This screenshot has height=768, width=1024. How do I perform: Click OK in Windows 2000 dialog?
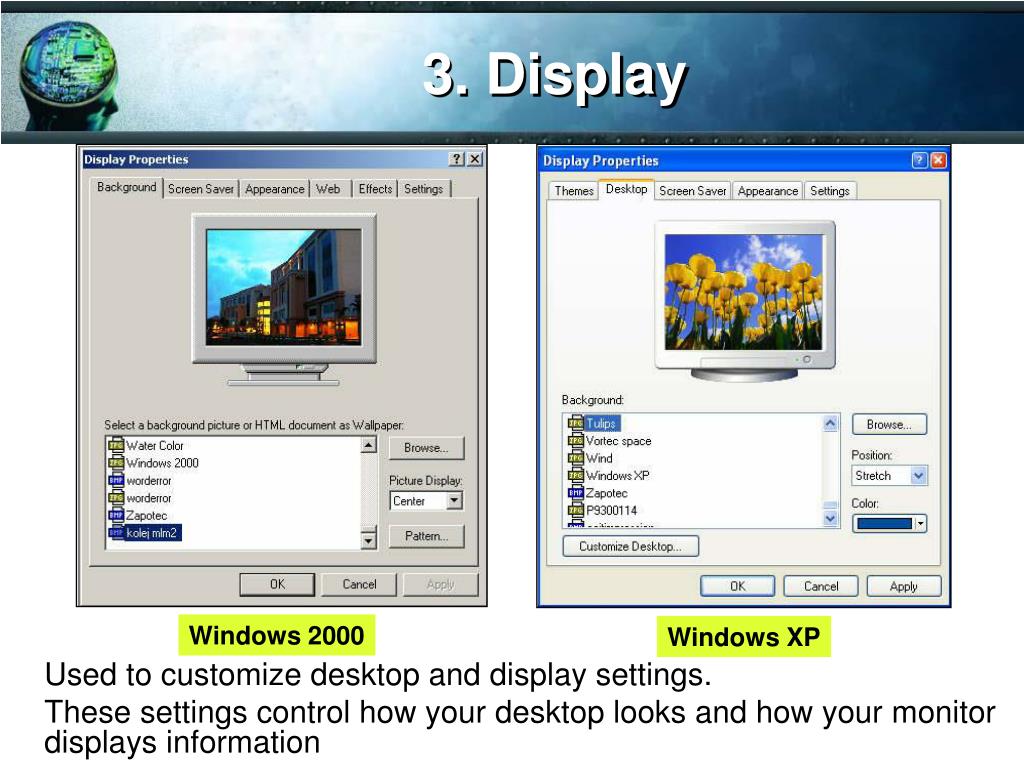coord(277,584)
